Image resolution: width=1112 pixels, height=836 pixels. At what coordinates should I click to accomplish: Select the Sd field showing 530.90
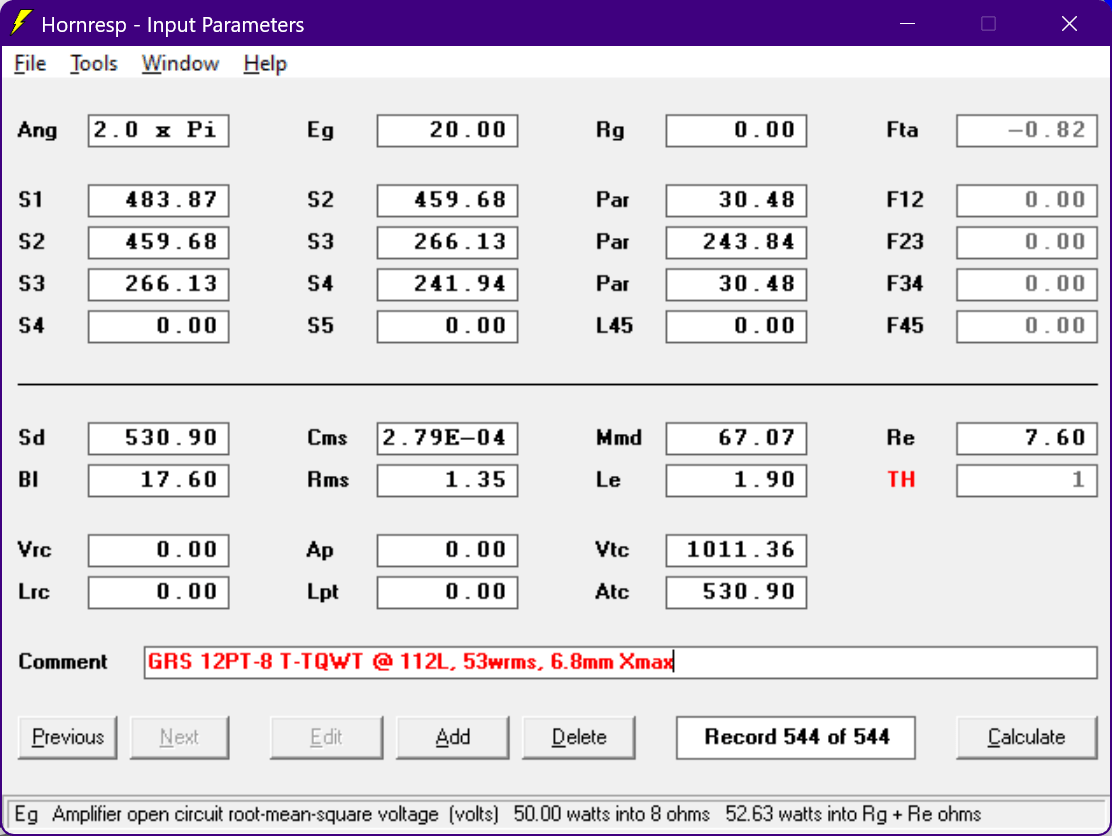158,438
